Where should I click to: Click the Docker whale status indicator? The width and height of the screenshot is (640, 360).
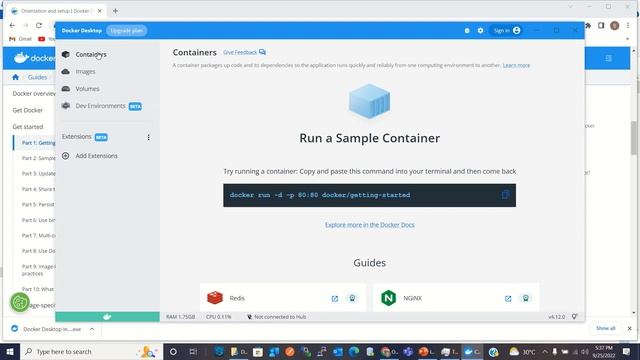click(x=107, y=317)
